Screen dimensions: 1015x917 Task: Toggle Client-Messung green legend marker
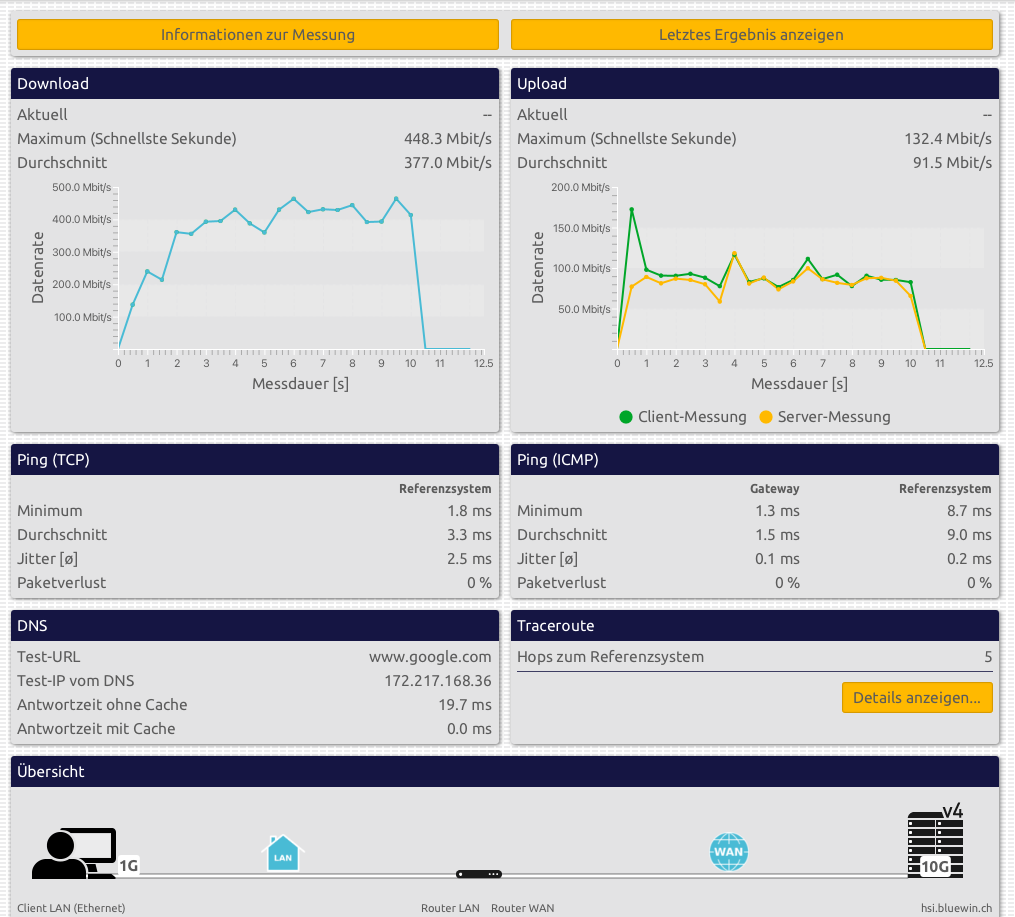point(625,417)
